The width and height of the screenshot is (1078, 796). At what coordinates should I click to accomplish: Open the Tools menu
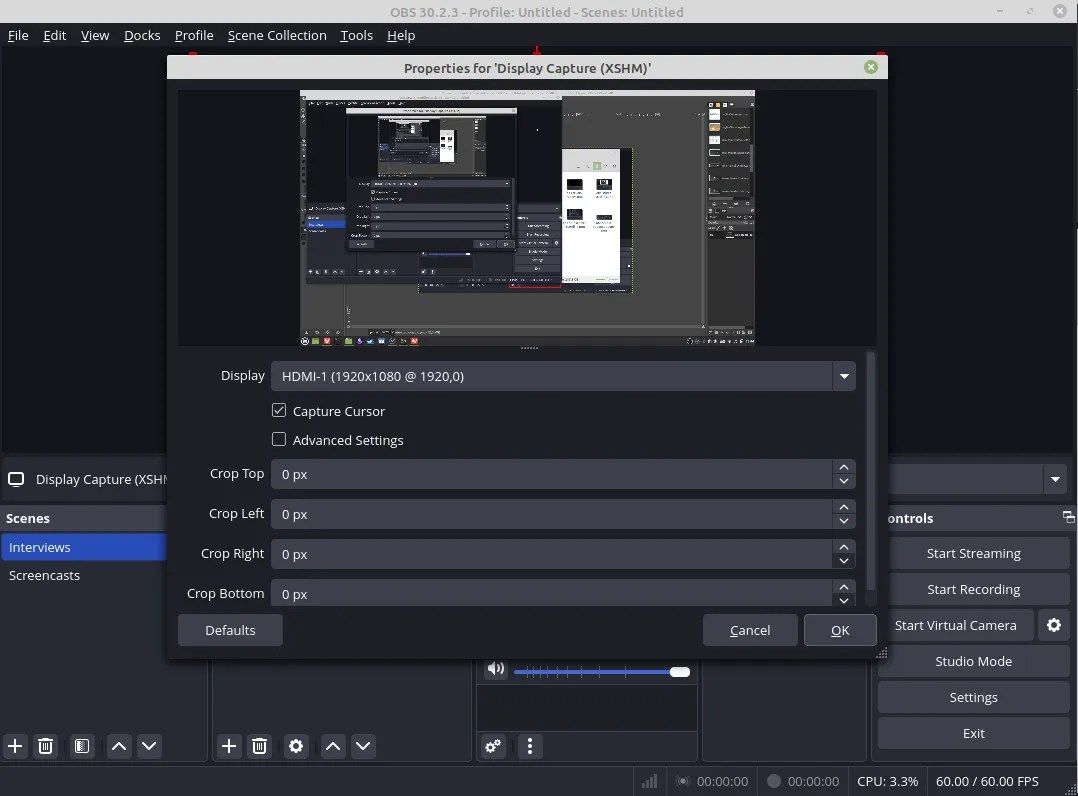click(x=356, y=35)
